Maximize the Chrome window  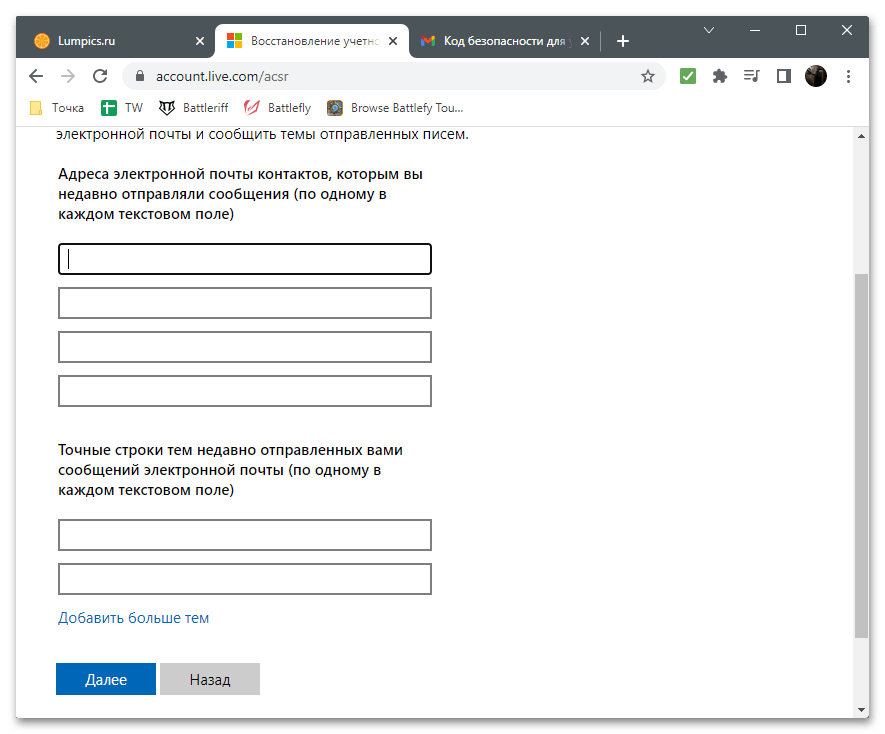pyautogui.click(x=801, y=30)
